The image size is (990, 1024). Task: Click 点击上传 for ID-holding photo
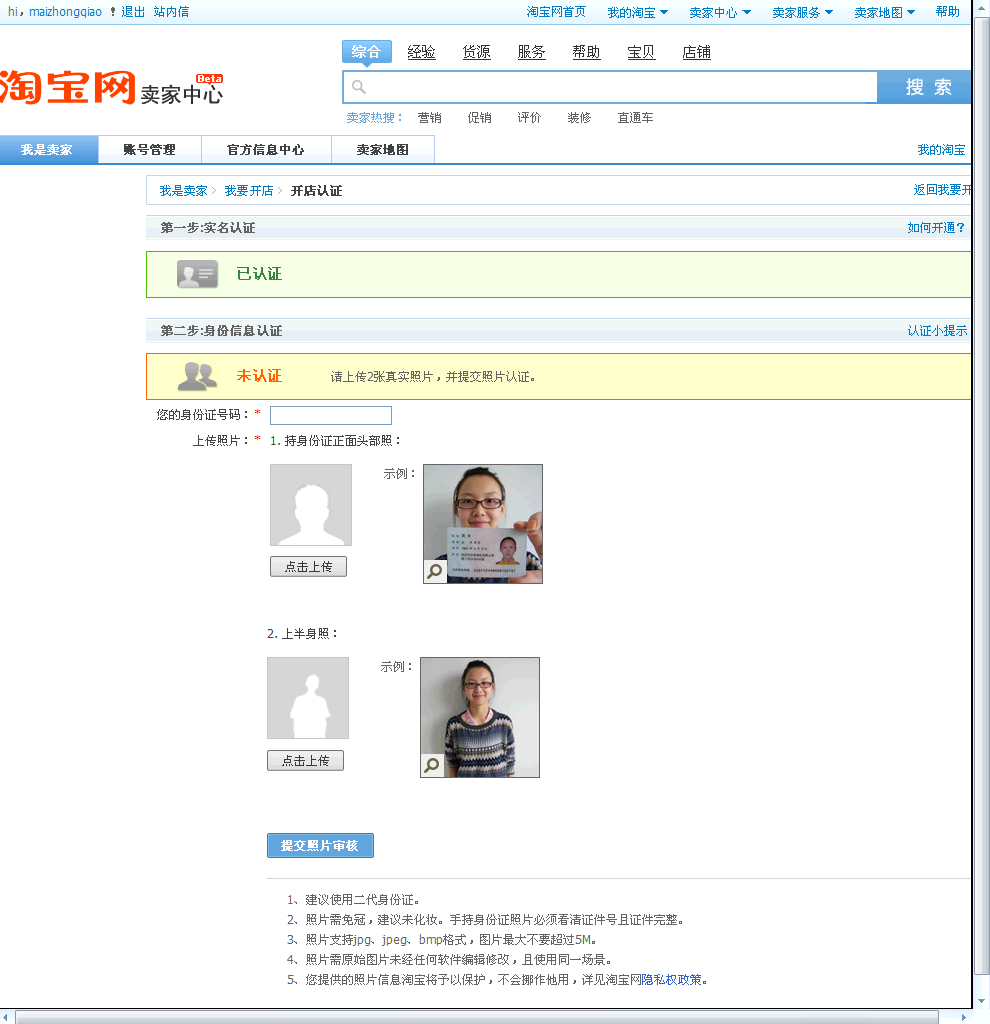tap(308, 567)
